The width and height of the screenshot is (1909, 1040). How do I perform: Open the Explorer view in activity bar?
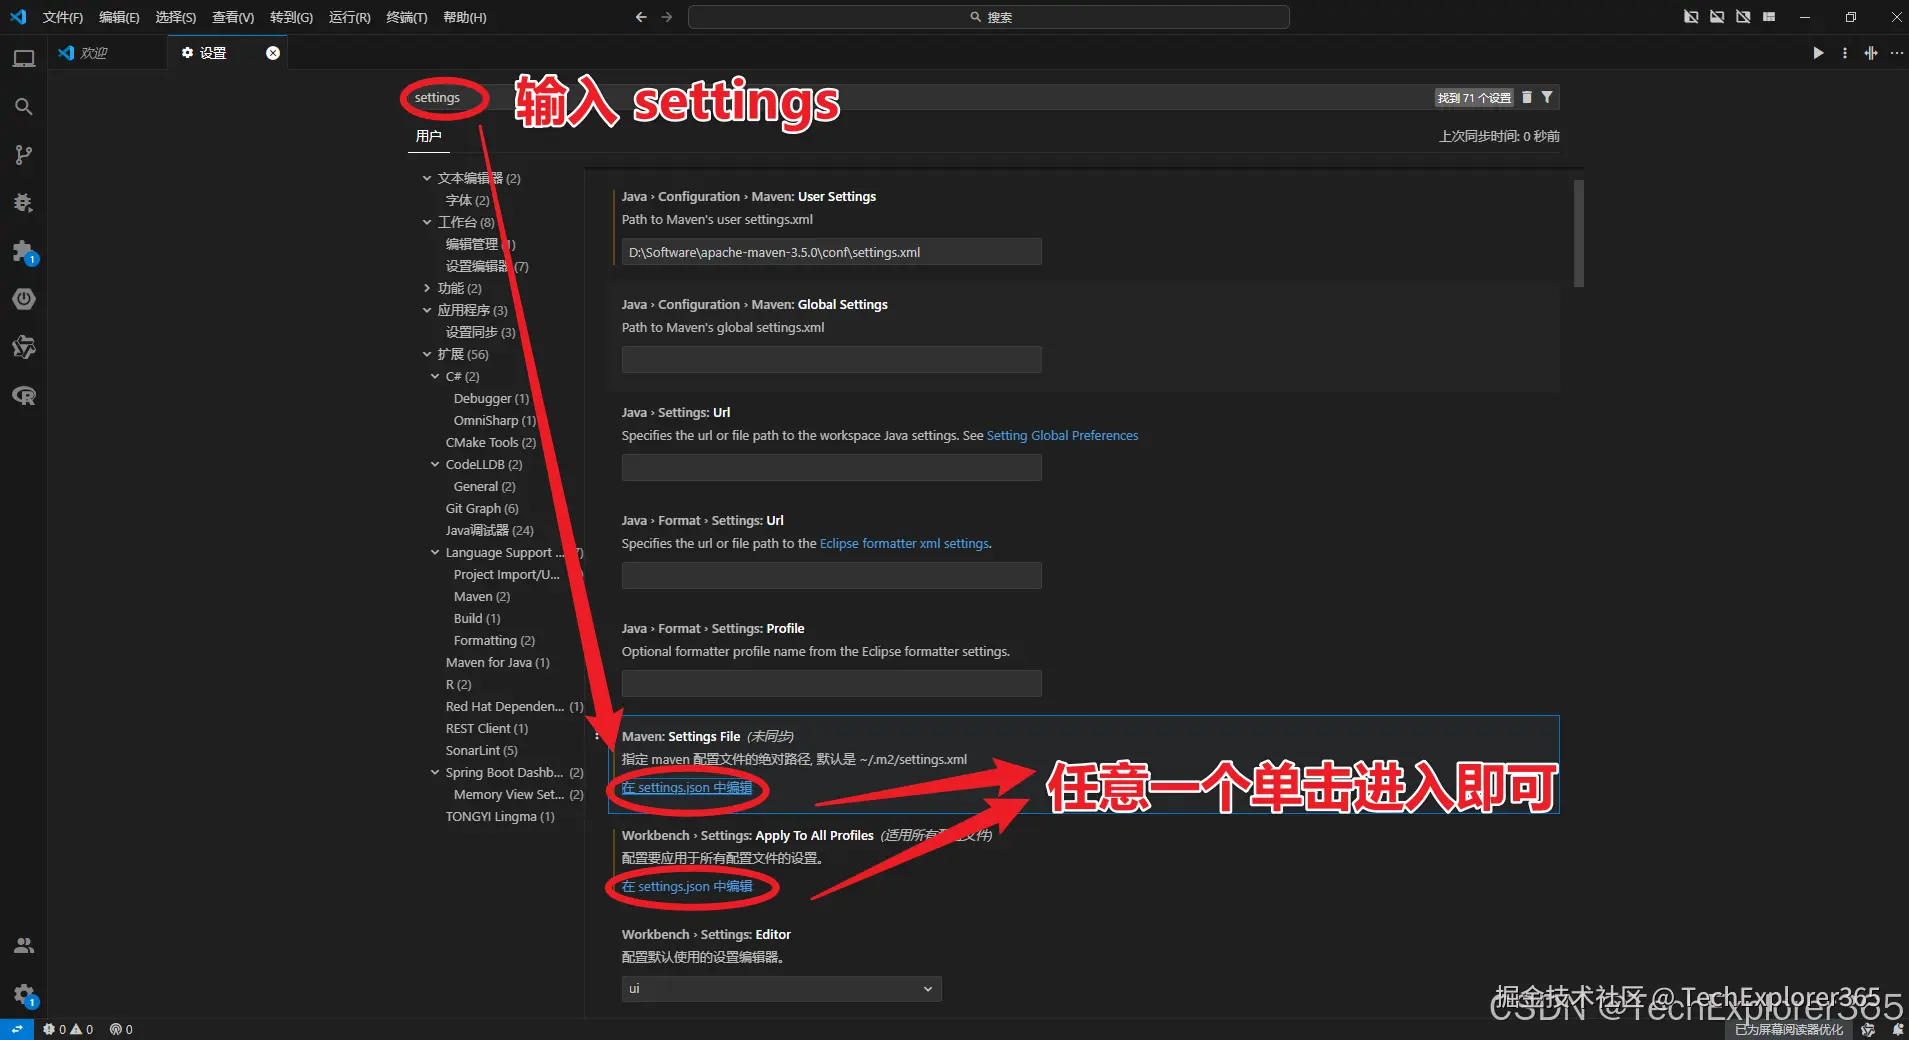click(24, 59)
